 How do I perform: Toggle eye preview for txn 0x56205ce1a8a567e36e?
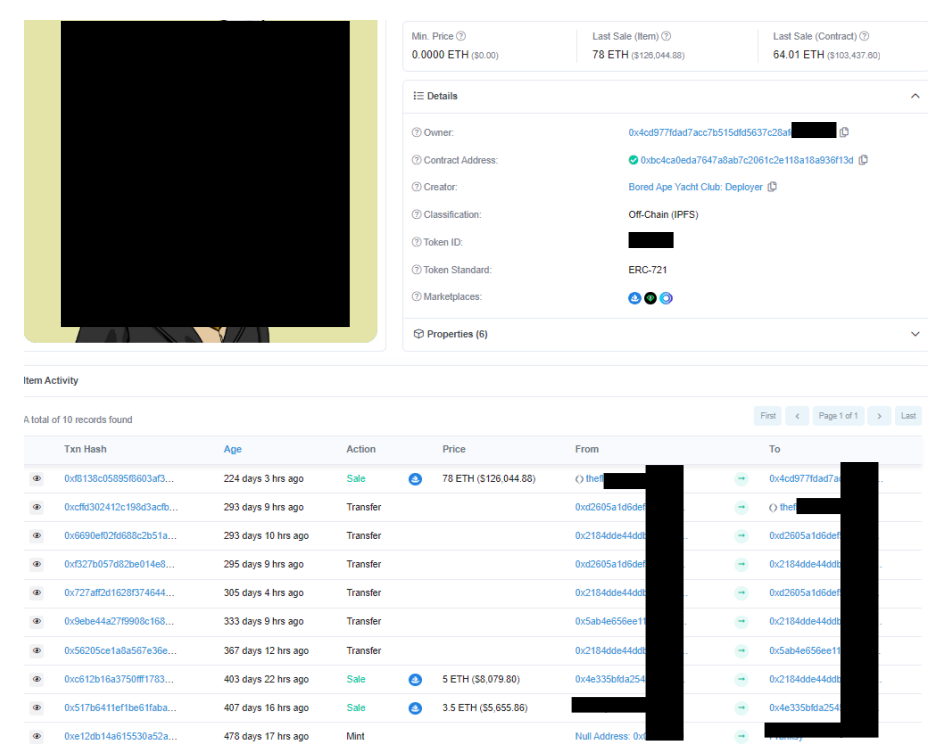pos(37,651)
